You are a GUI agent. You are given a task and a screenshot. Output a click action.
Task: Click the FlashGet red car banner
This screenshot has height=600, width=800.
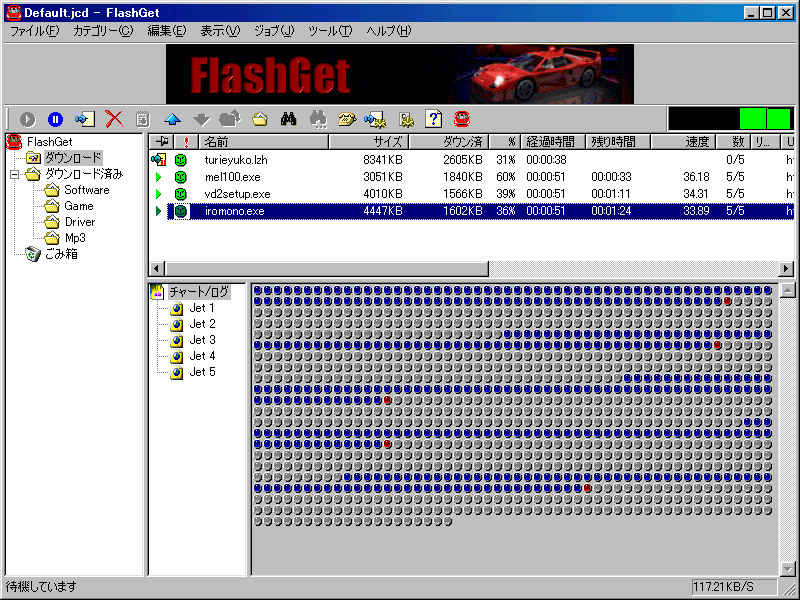click(x=400, y=74)
